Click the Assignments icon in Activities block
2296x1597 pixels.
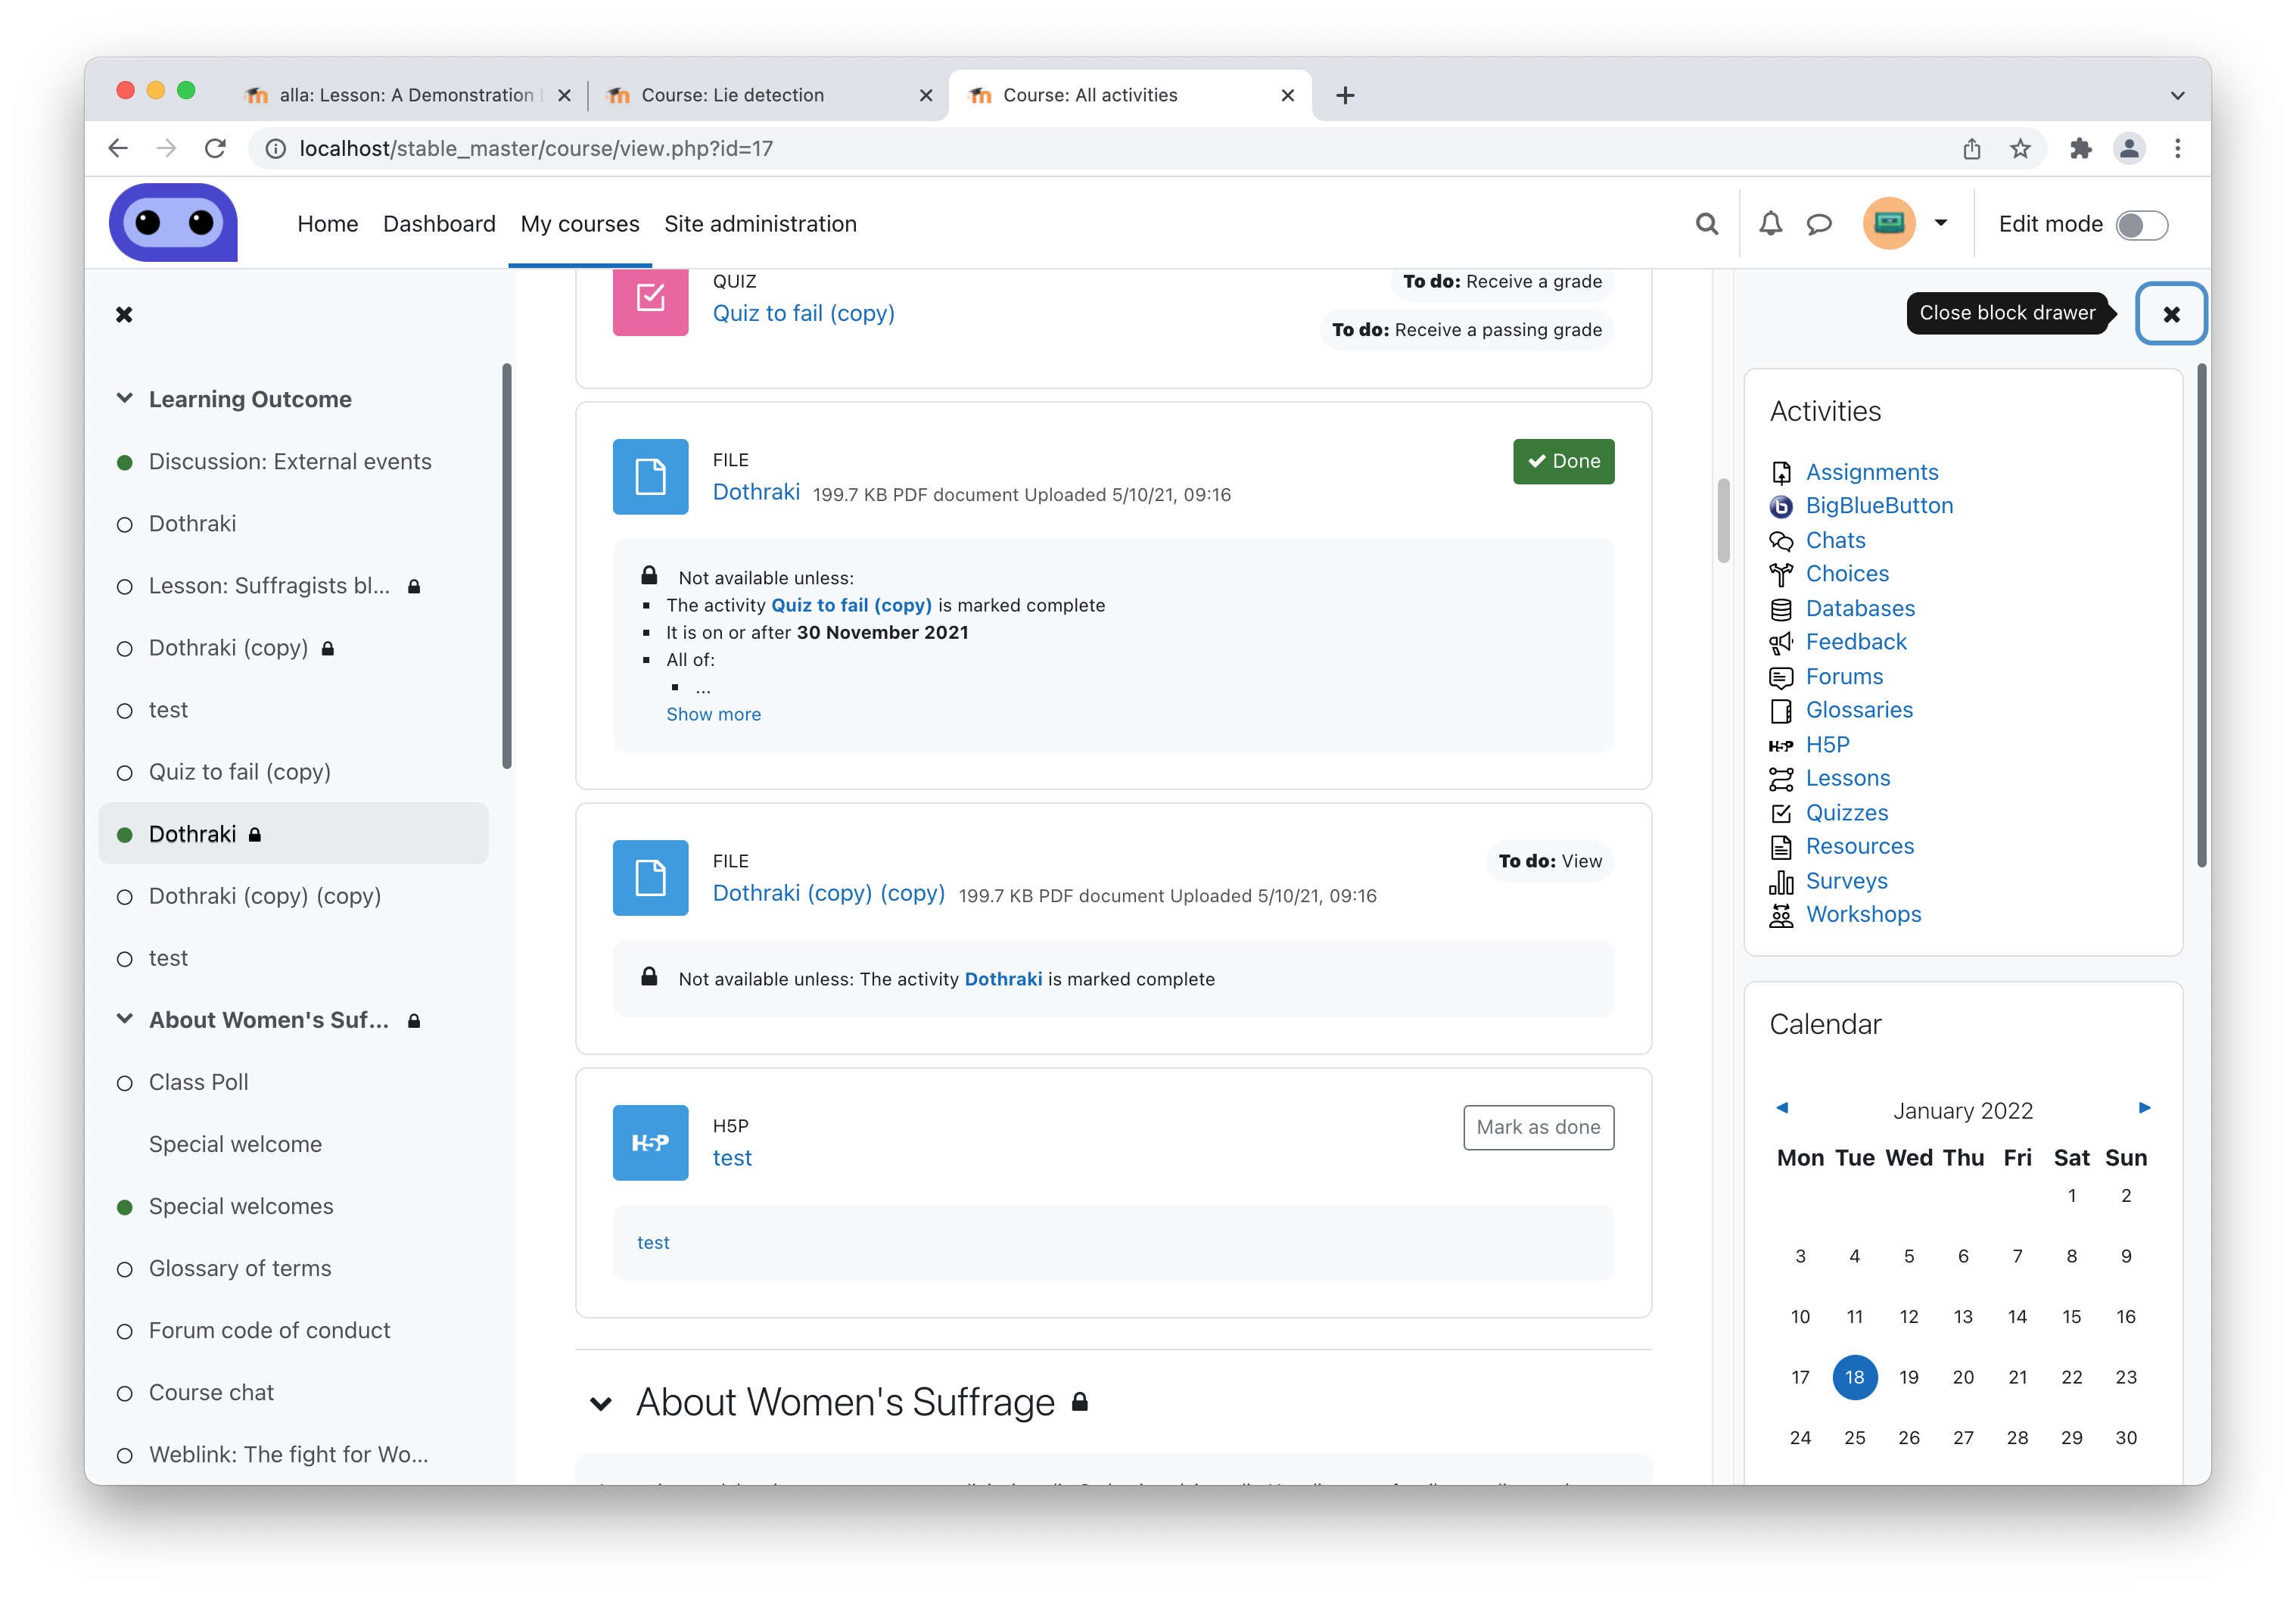(1781, 472)
